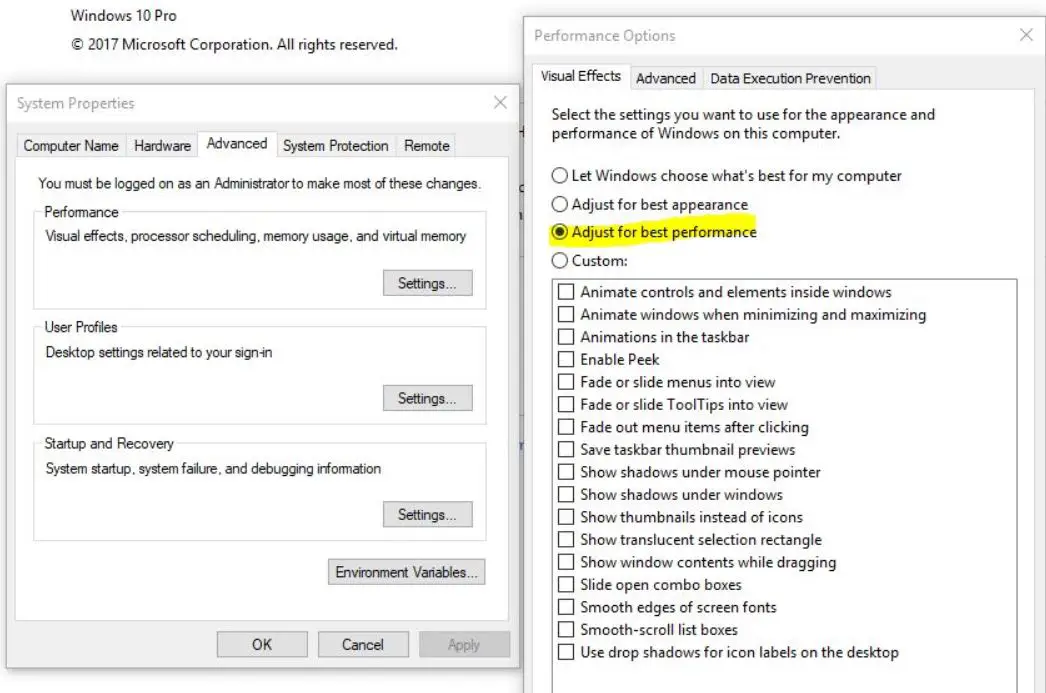Check the Enable Peek checkbox
The image size is (1046, 693).
click(x=567, y=359)
